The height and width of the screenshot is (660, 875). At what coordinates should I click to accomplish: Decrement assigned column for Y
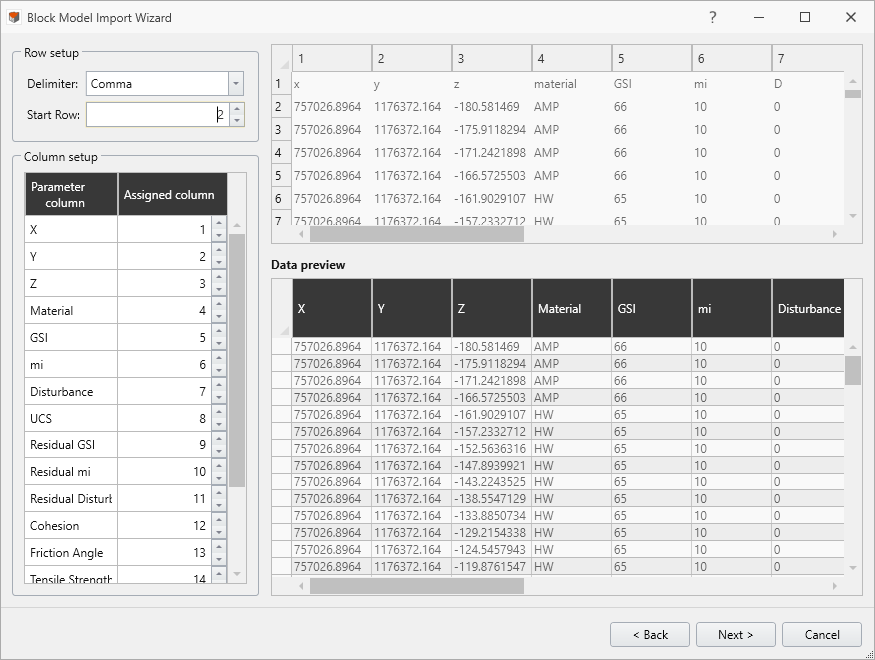point(219,262)
